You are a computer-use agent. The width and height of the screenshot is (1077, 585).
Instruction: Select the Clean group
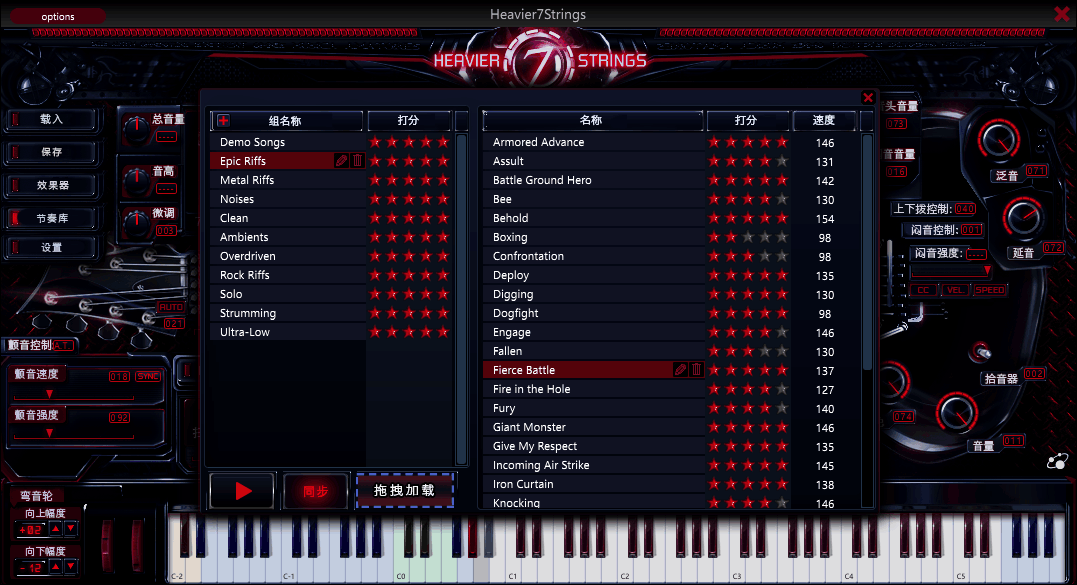[287, 218]
